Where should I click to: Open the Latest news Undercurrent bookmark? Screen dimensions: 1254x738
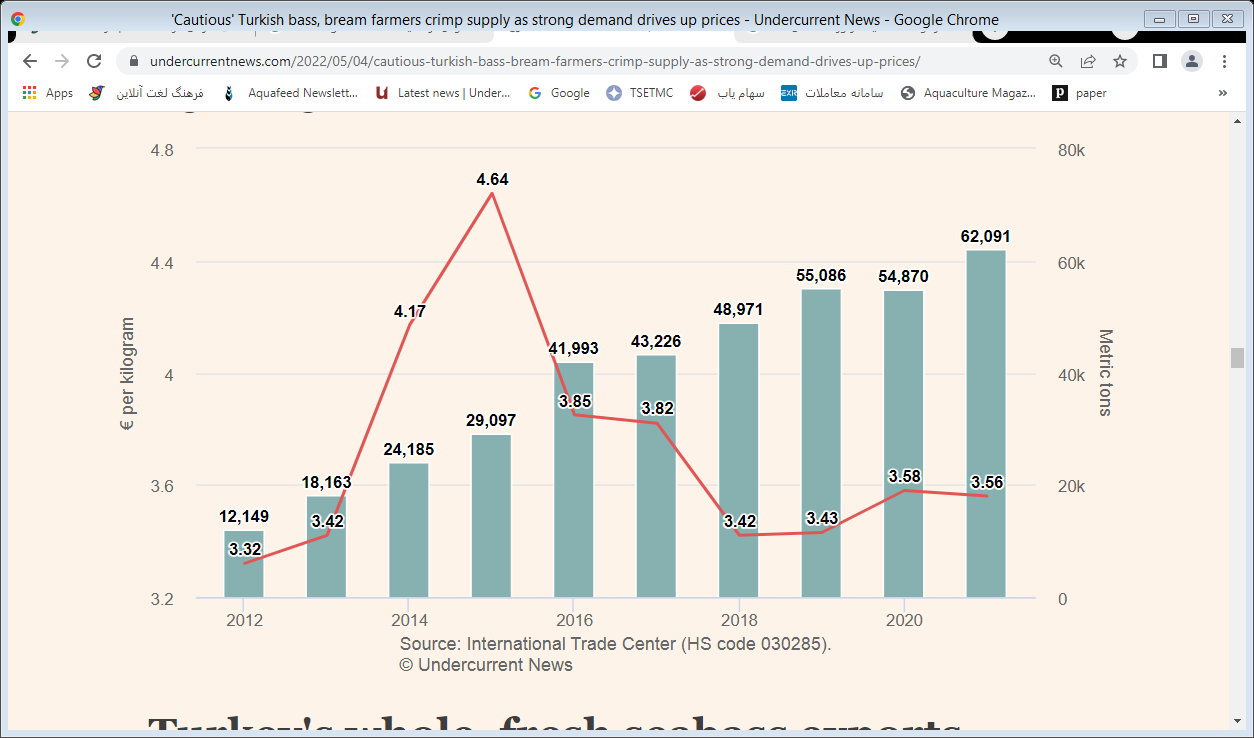coord(443,93)
